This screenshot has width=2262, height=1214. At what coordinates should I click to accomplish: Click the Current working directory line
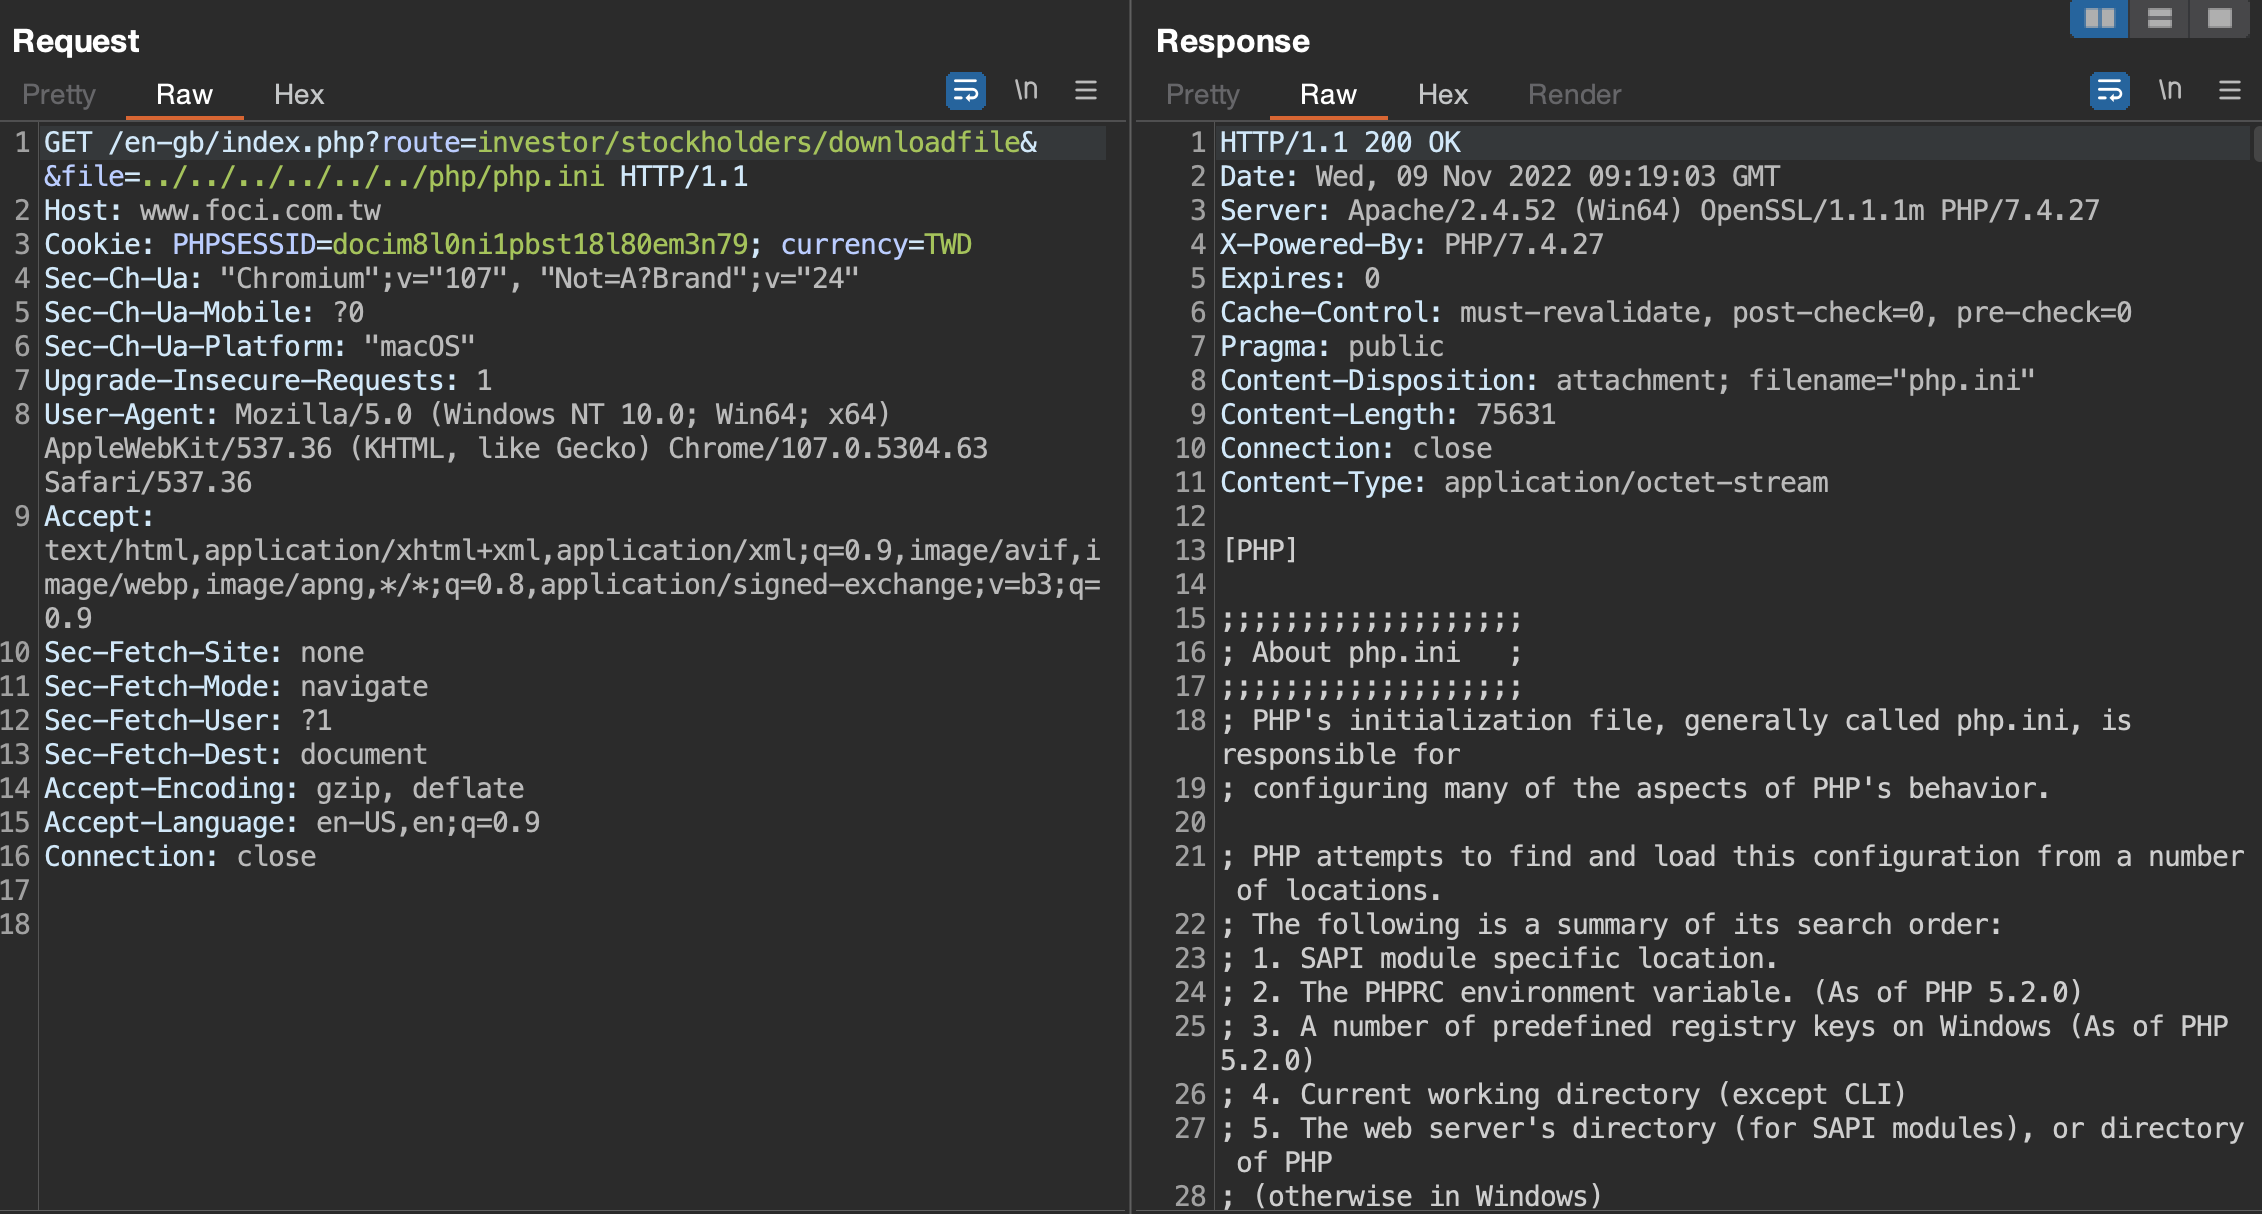1564,1094
